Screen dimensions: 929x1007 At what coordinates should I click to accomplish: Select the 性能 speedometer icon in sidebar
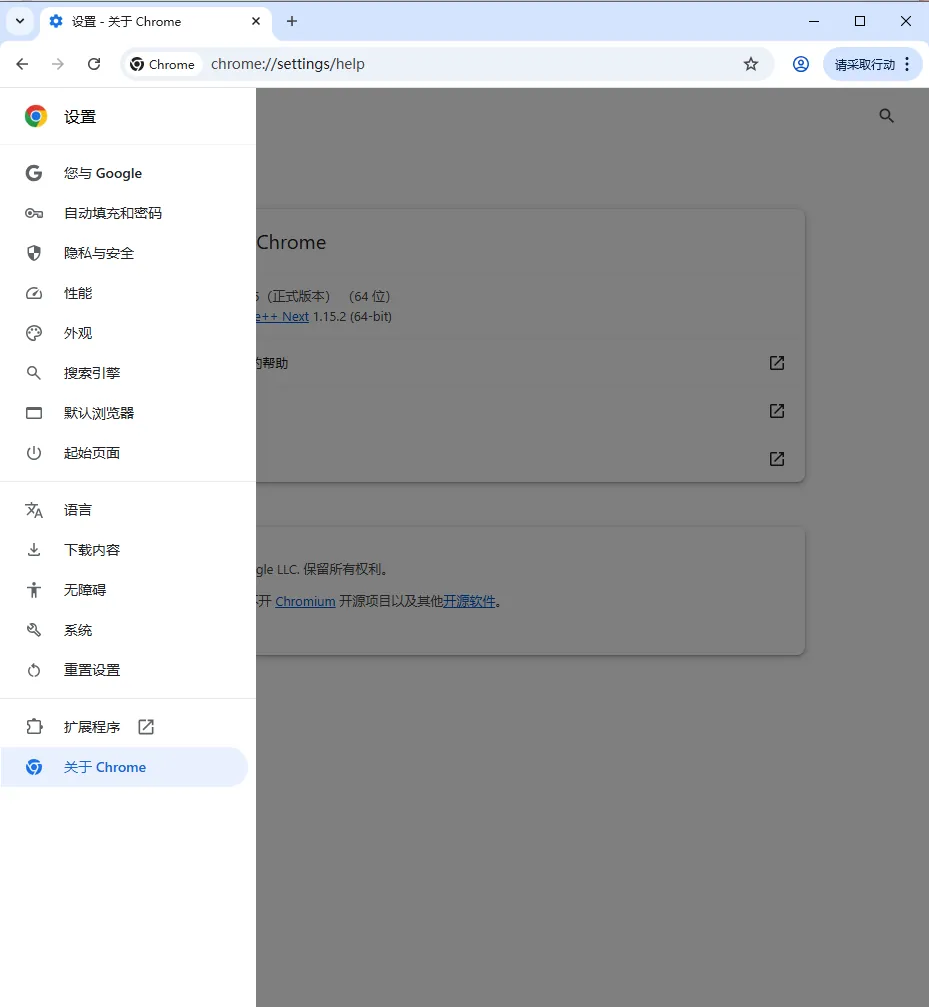click(33, 293)
